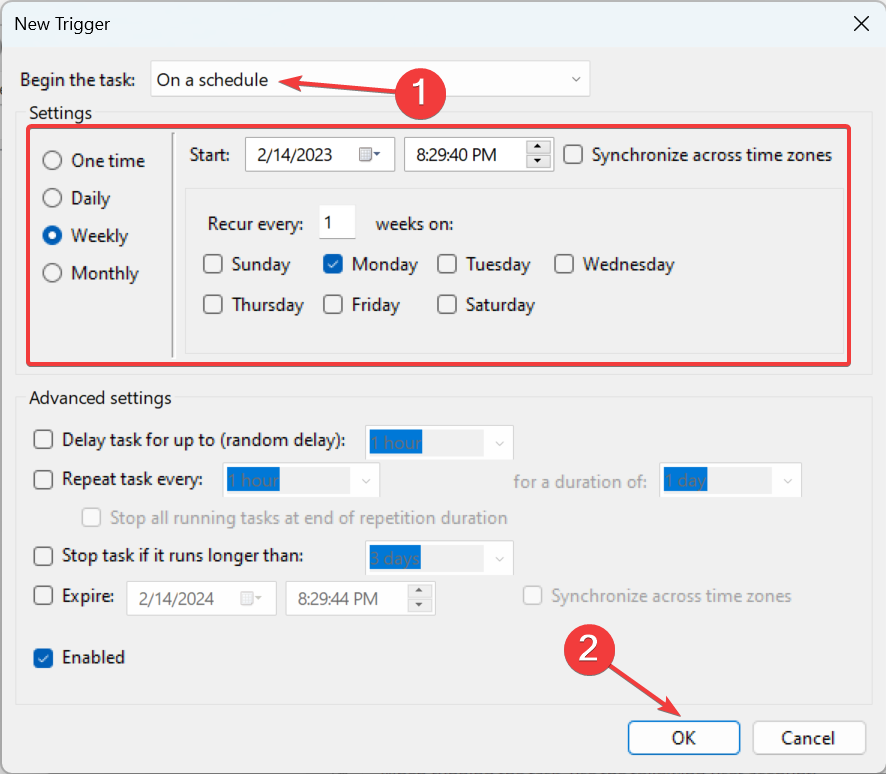Check the Repeat task every option
This screenshot has height=774, width=886.
[44, 479]
